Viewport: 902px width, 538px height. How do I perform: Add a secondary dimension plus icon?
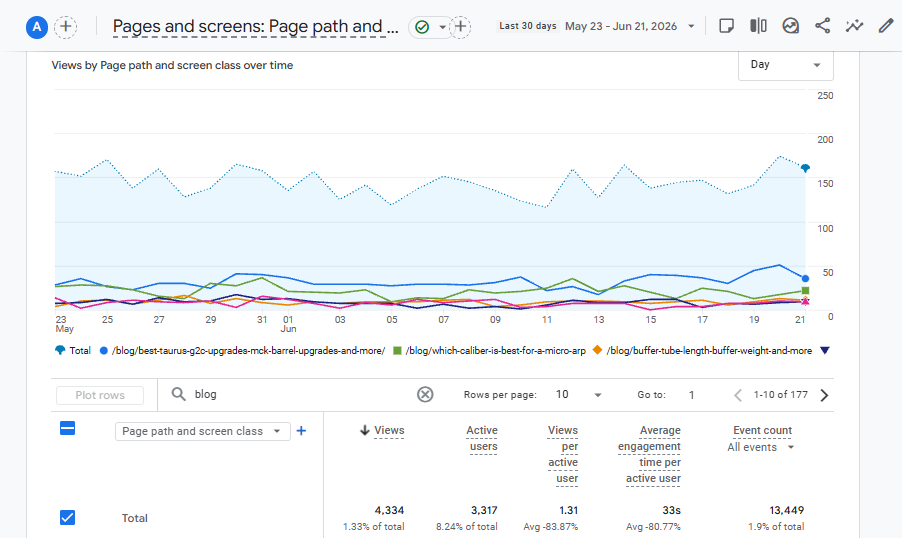301,431
